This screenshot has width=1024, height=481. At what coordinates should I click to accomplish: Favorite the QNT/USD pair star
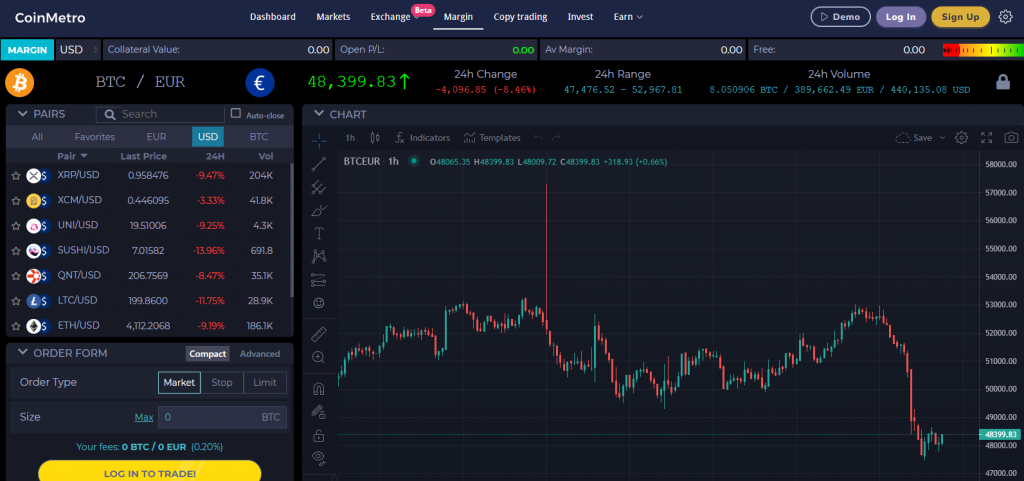coord(16,276)
